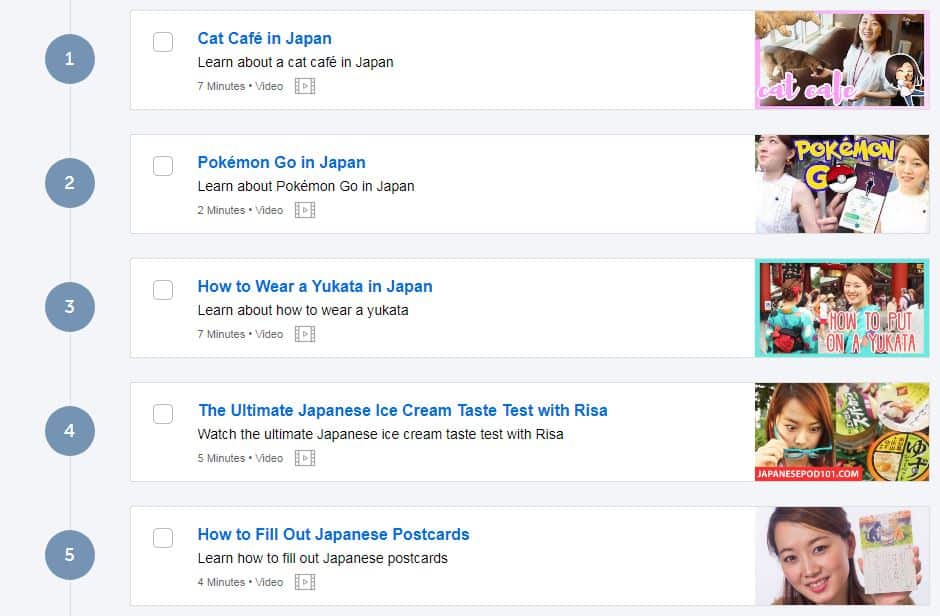The image size is (940, 616).
Task: Check the box for Cat Café in Japan
Action: tap(163, 41)
